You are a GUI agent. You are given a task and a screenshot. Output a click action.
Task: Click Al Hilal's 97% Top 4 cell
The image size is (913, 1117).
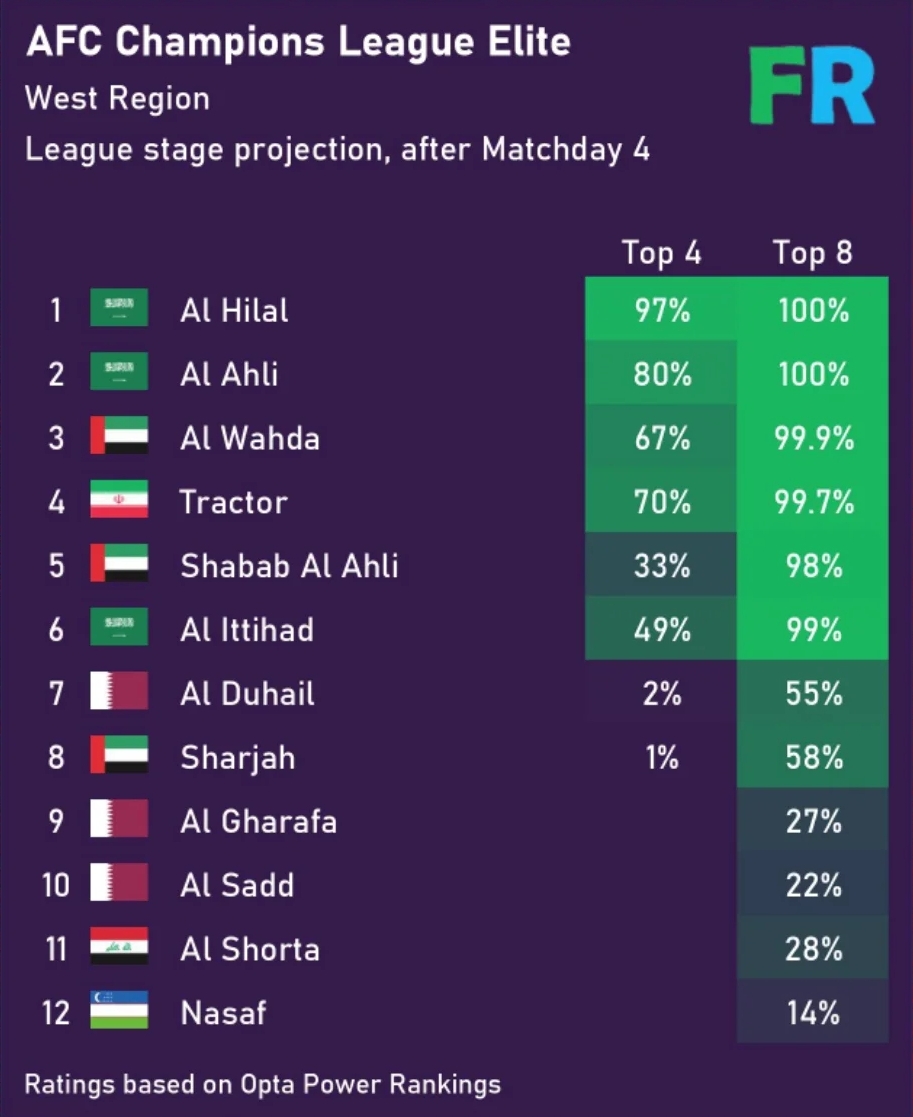click(x=661, y=310)
